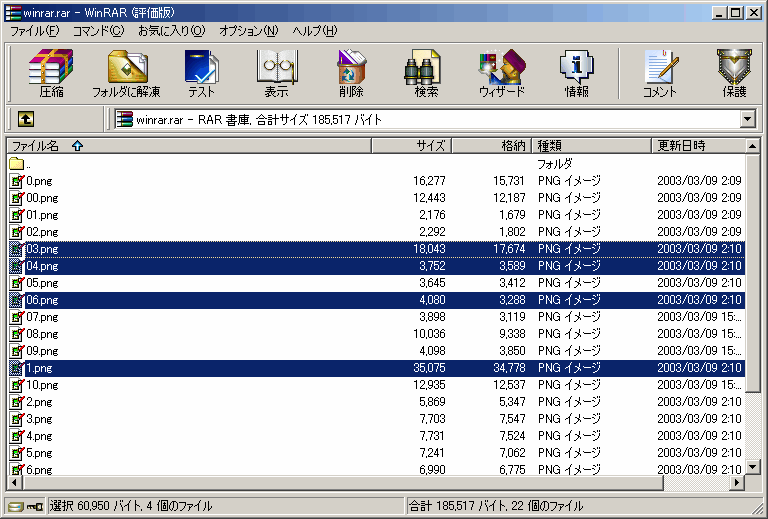
Task: Open the オプション(N) menu
Action: (x=248, y=31)
